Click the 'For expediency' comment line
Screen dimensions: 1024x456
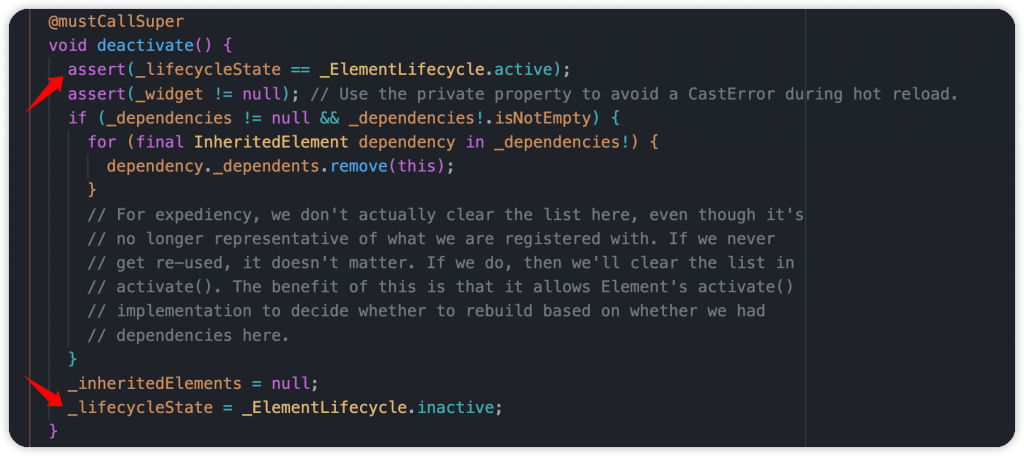(x=445, y=214)
